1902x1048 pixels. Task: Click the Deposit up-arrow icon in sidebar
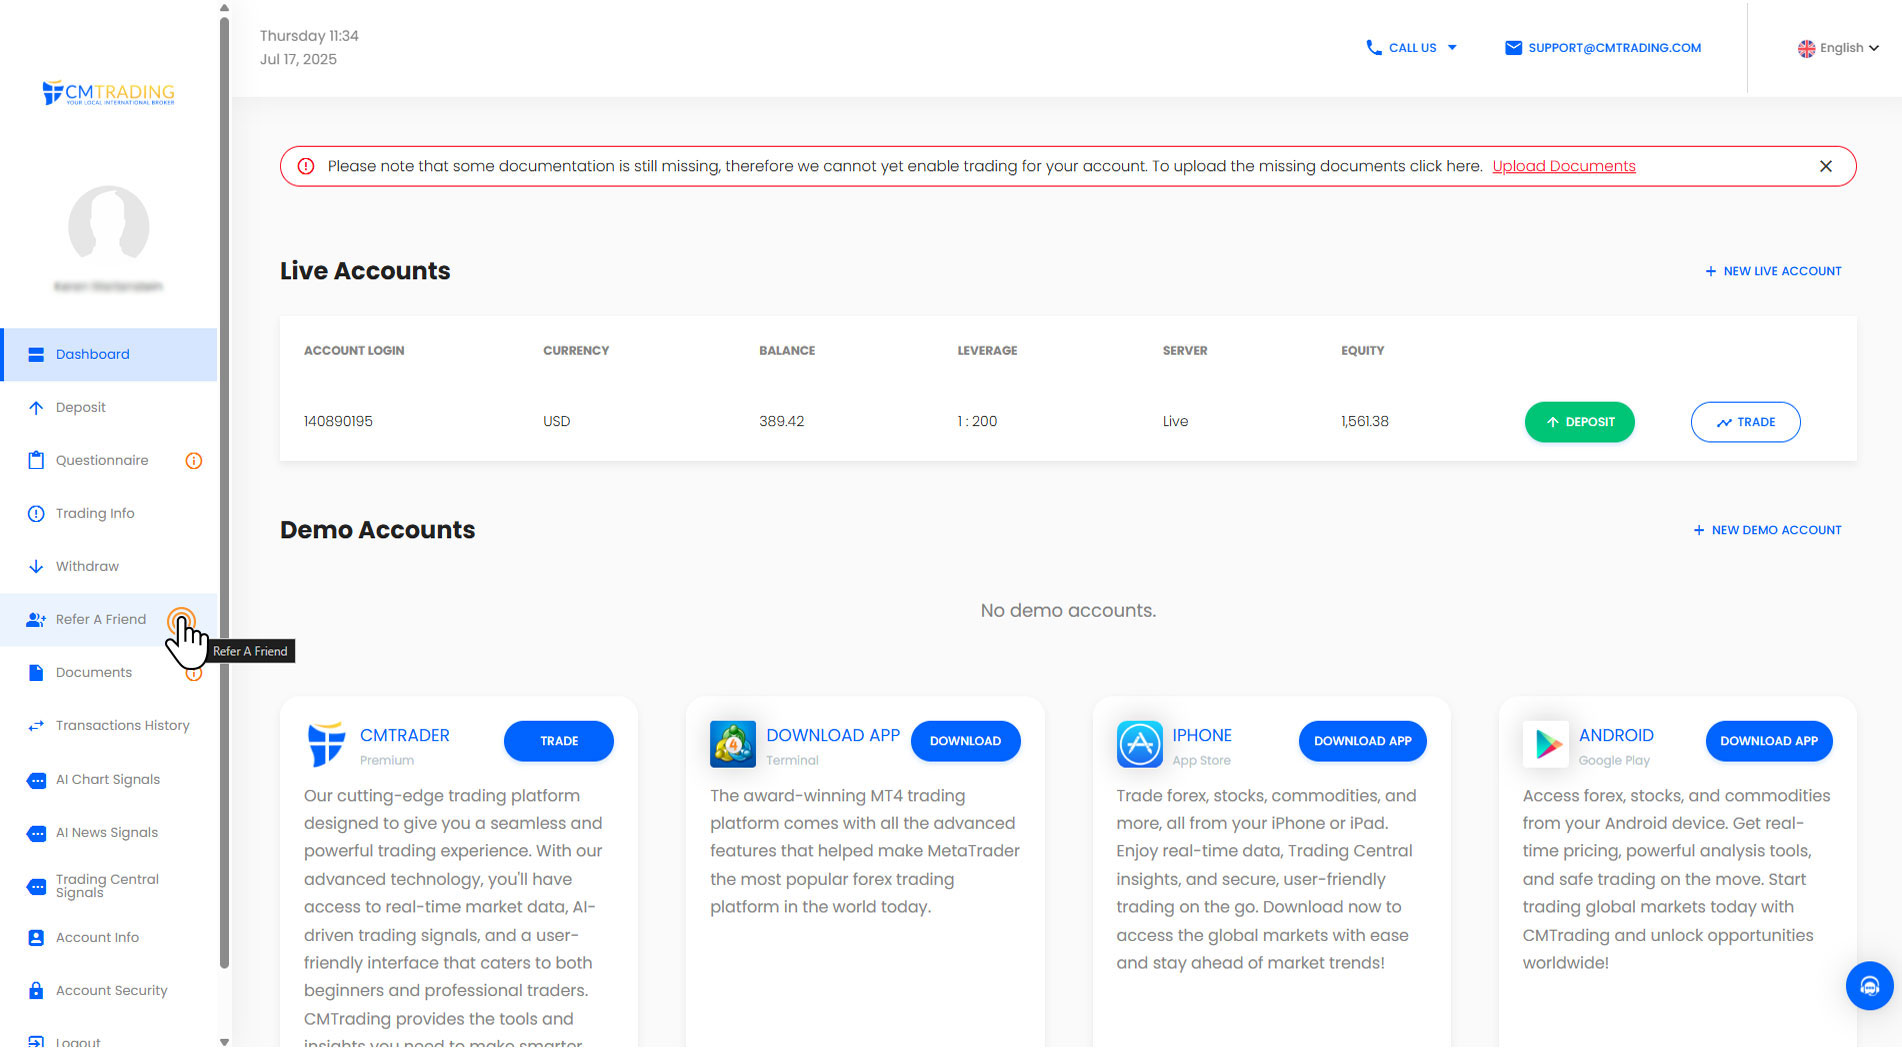point(36,408)
